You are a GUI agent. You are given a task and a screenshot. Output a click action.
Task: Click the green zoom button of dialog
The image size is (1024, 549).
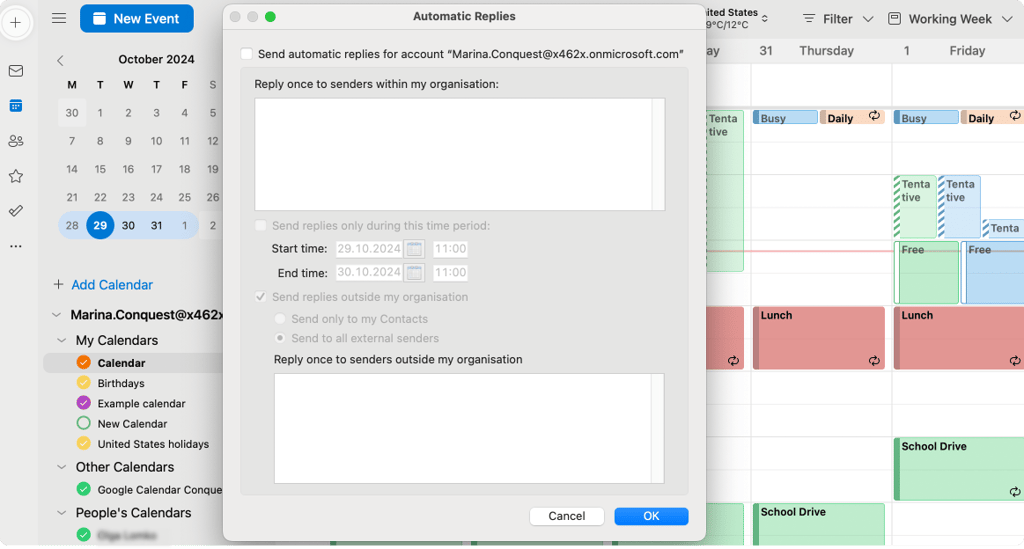[270, 16]
